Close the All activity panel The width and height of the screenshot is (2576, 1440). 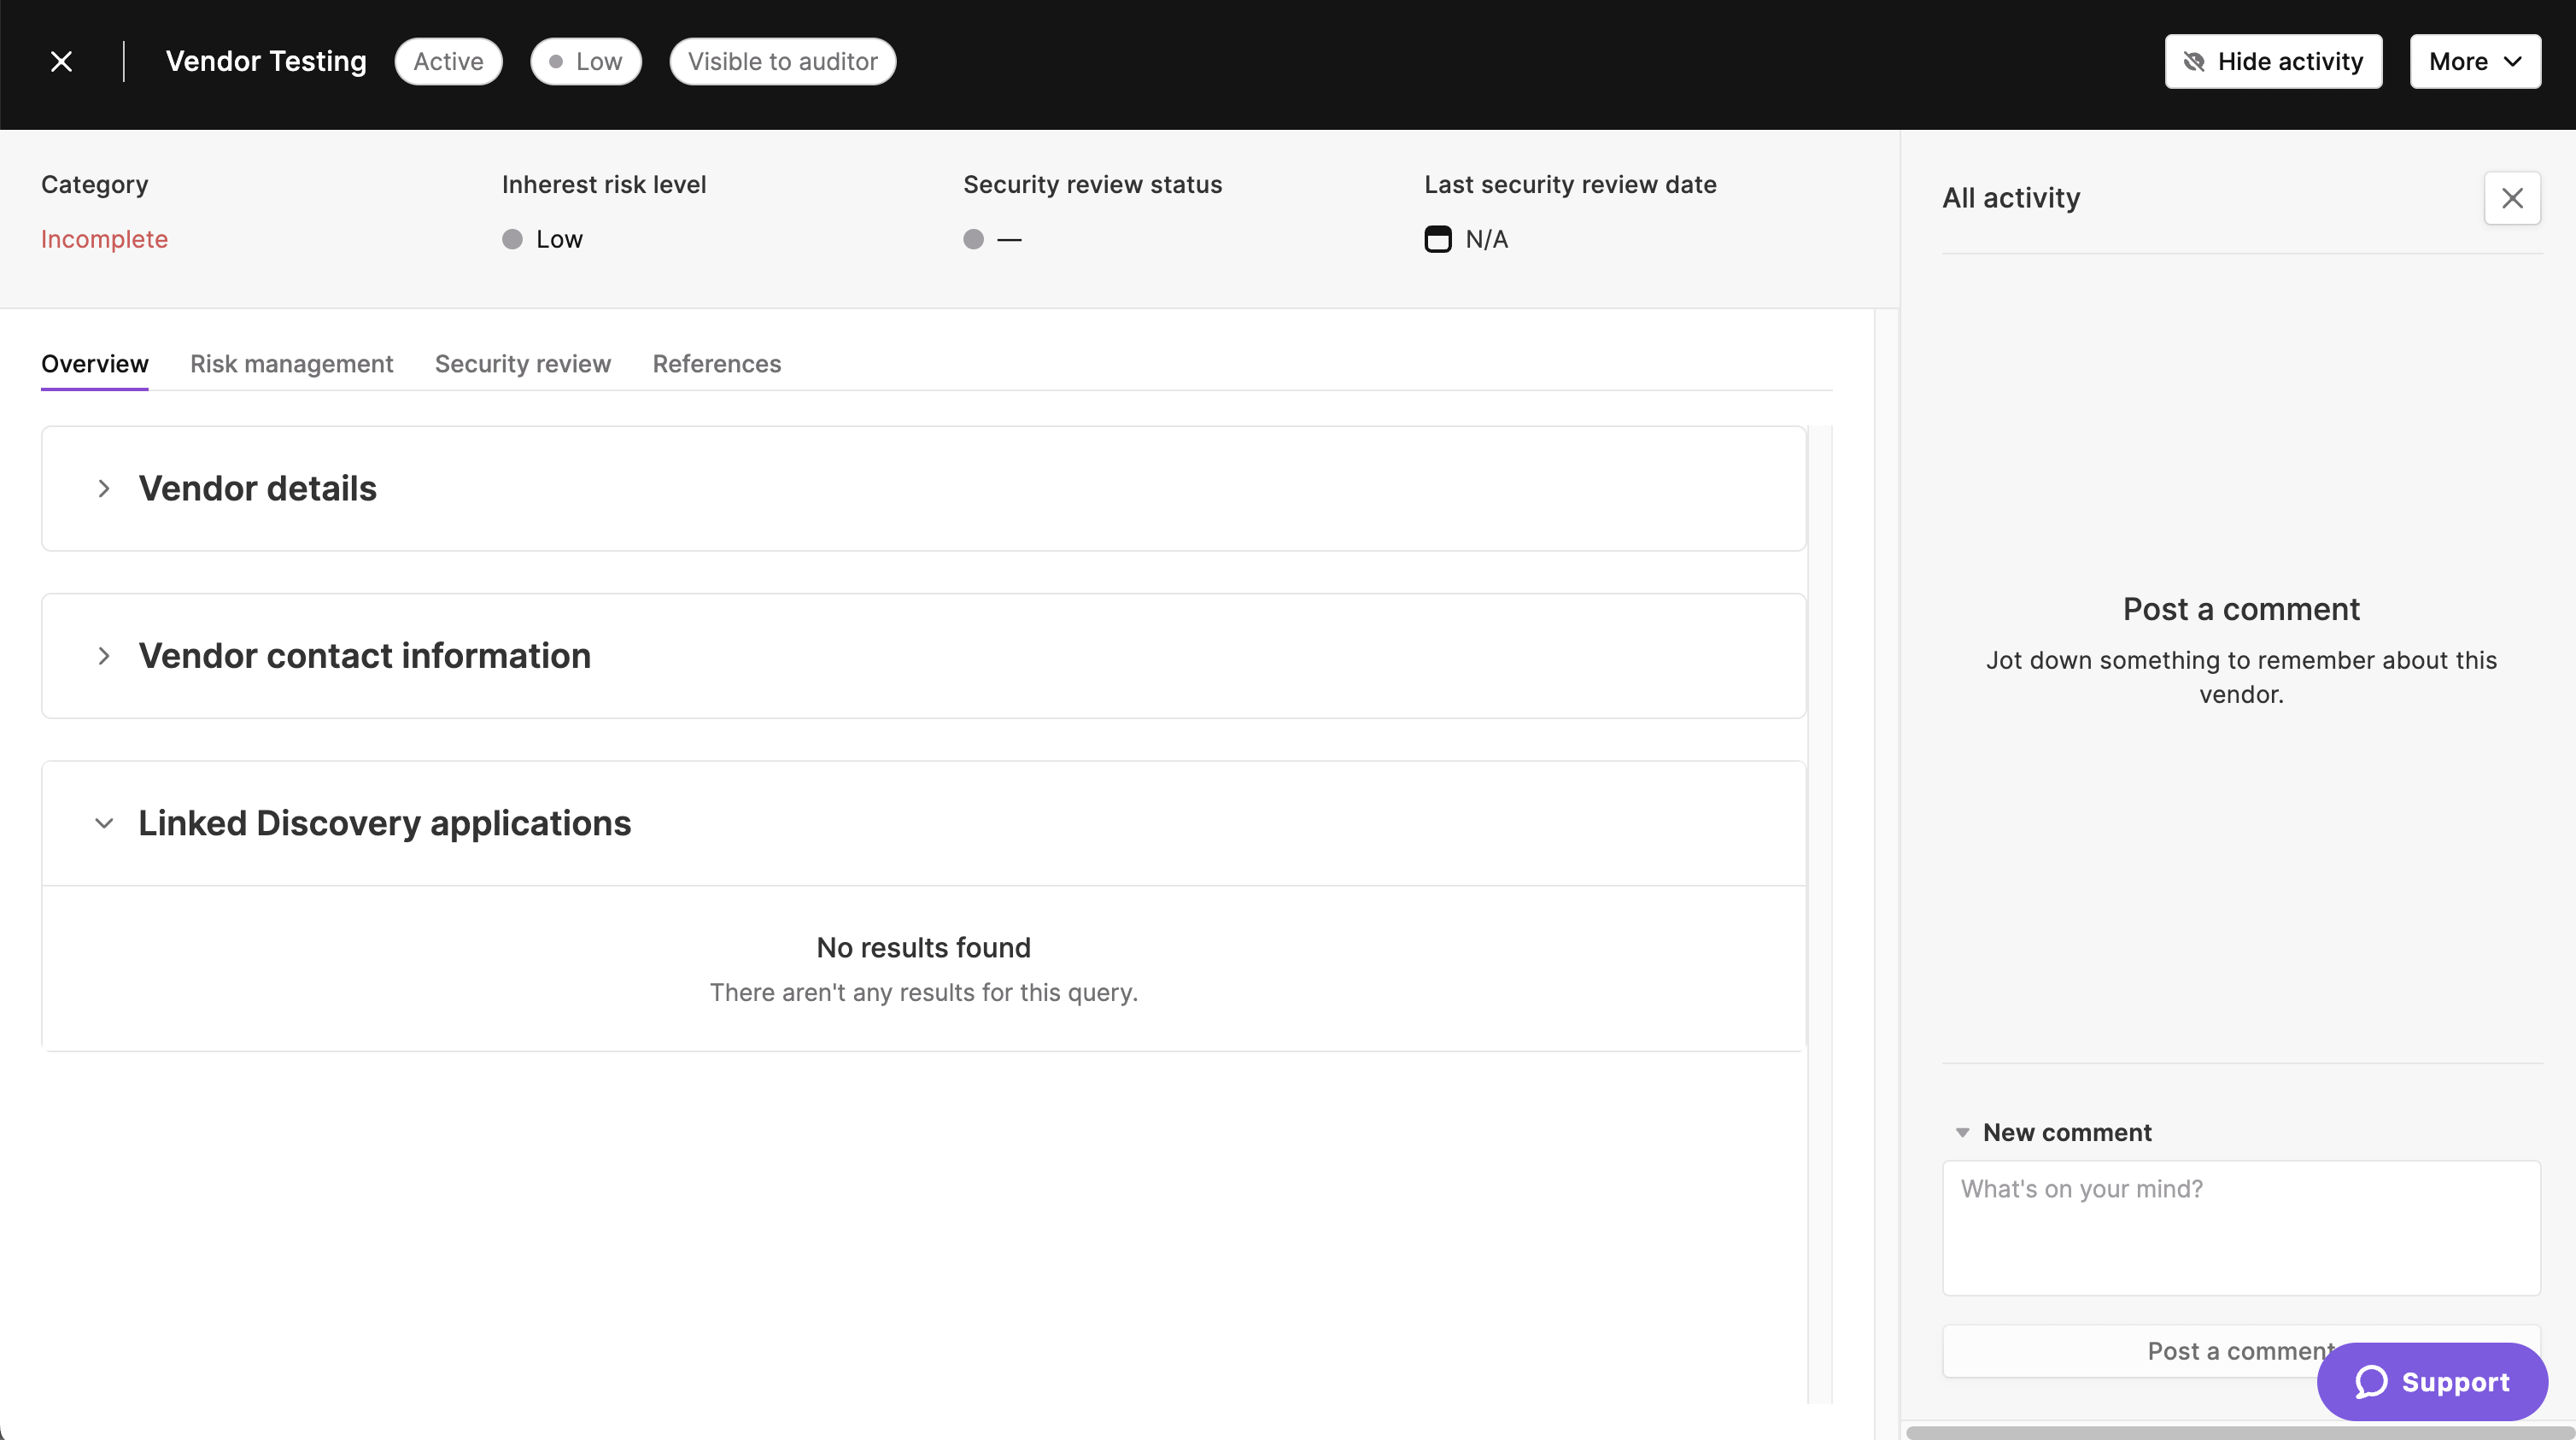(2512, 198)
